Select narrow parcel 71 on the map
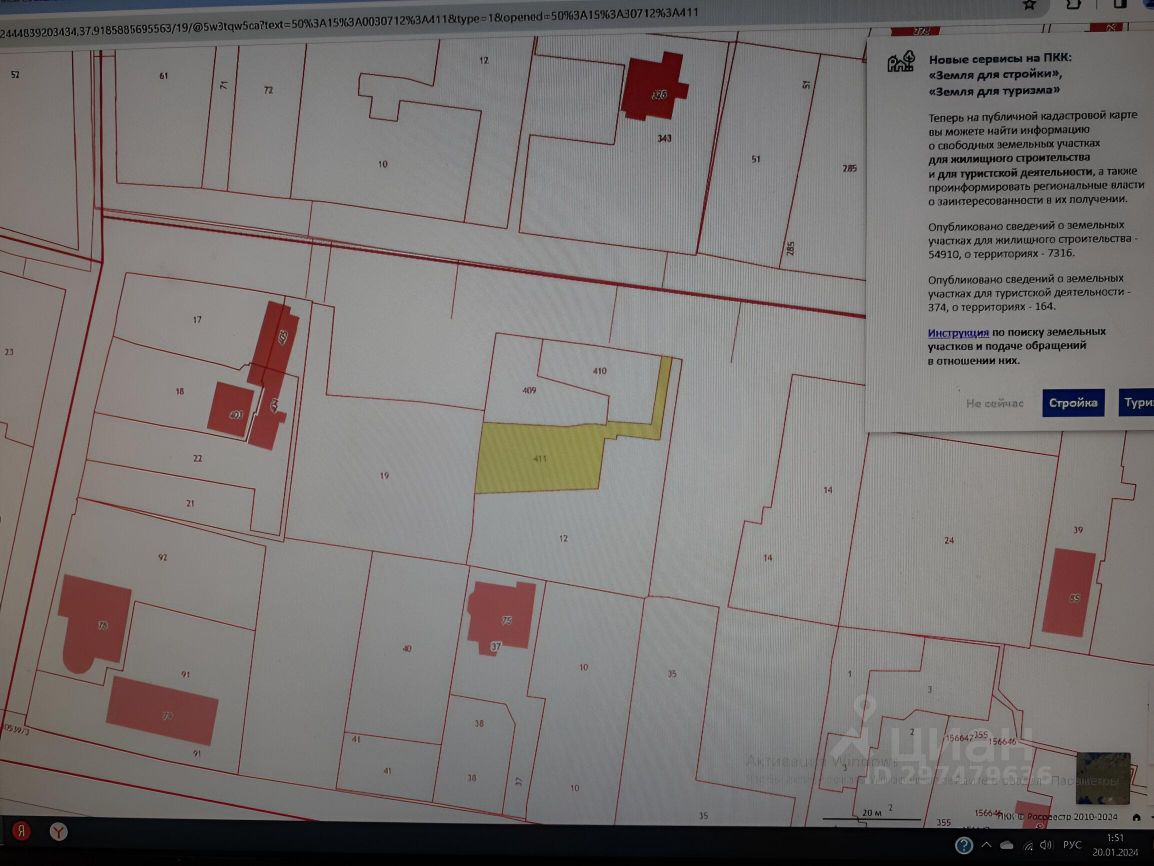The width and height of the screenshot is (1154, 866). click(224, 85)
